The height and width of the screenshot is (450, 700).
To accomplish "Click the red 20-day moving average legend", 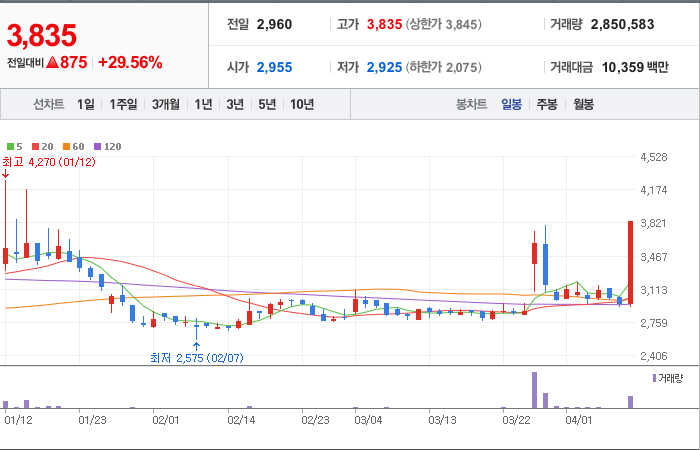I will tap(42, 146).
